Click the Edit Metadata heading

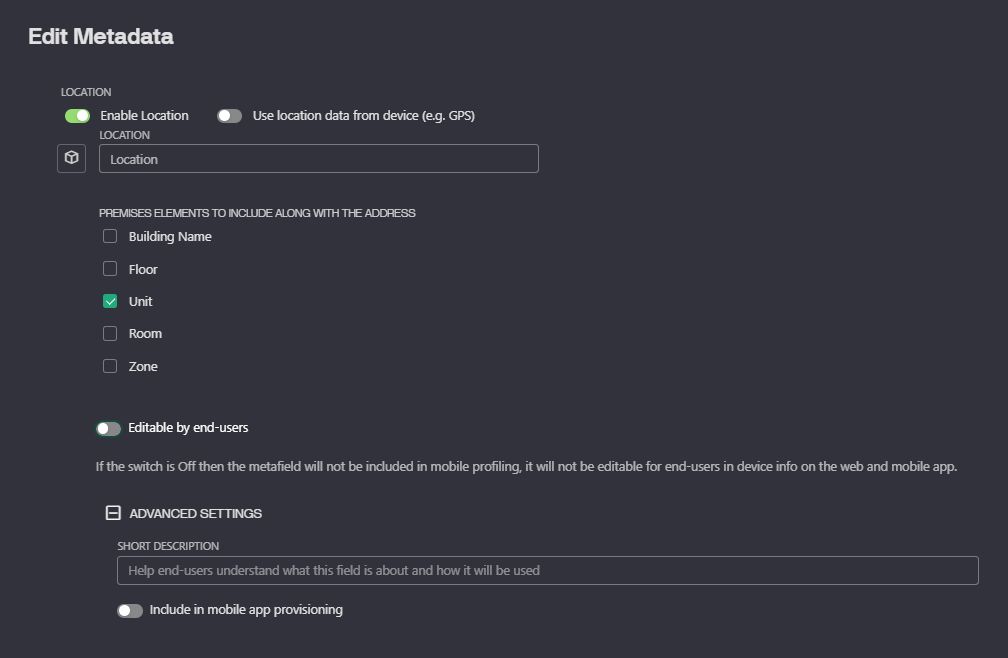tap(101, 37)
